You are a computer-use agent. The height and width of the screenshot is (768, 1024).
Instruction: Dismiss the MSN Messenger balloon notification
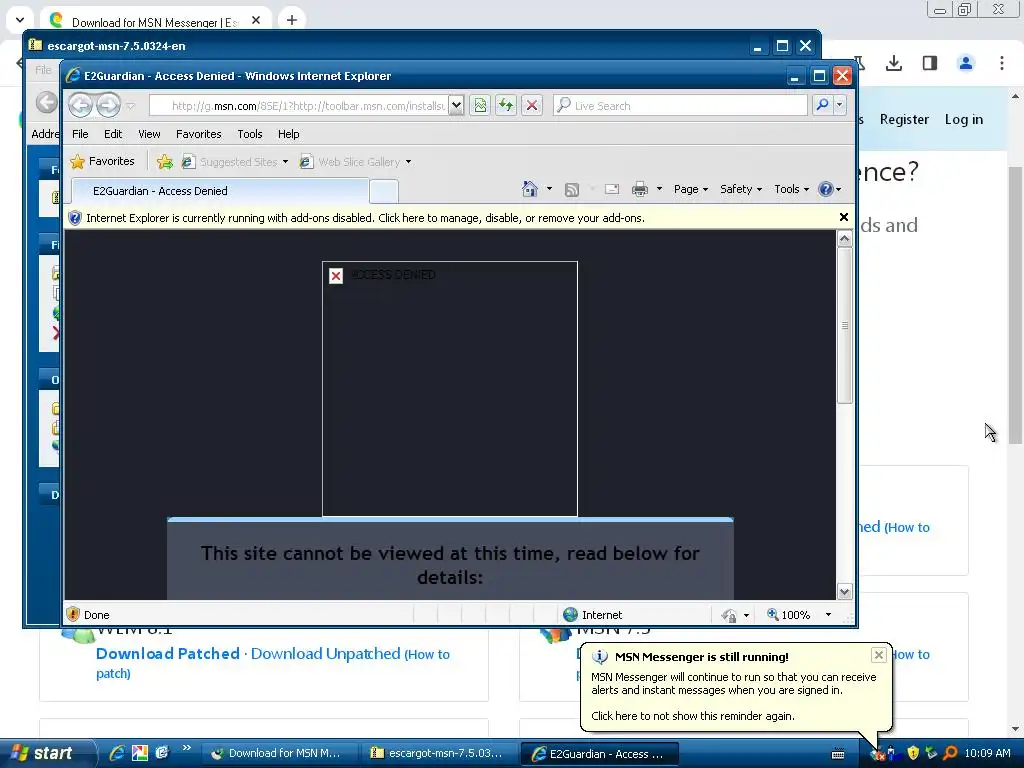coord(878,654)
